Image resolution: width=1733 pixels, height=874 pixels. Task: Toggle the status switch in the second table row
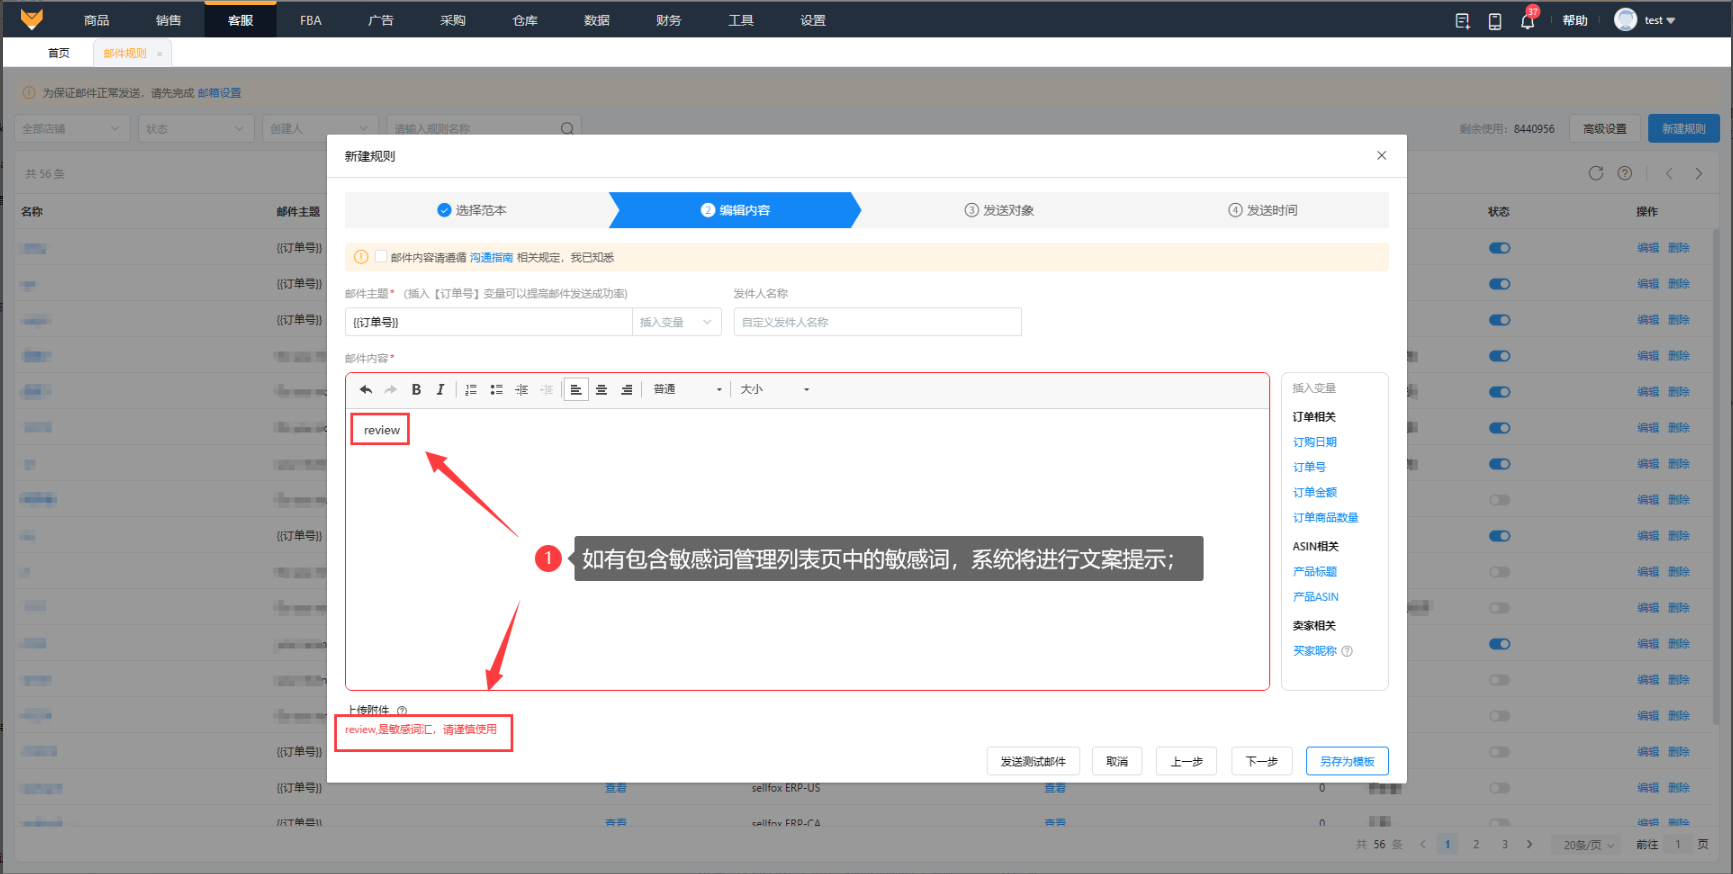[1499, 284]
